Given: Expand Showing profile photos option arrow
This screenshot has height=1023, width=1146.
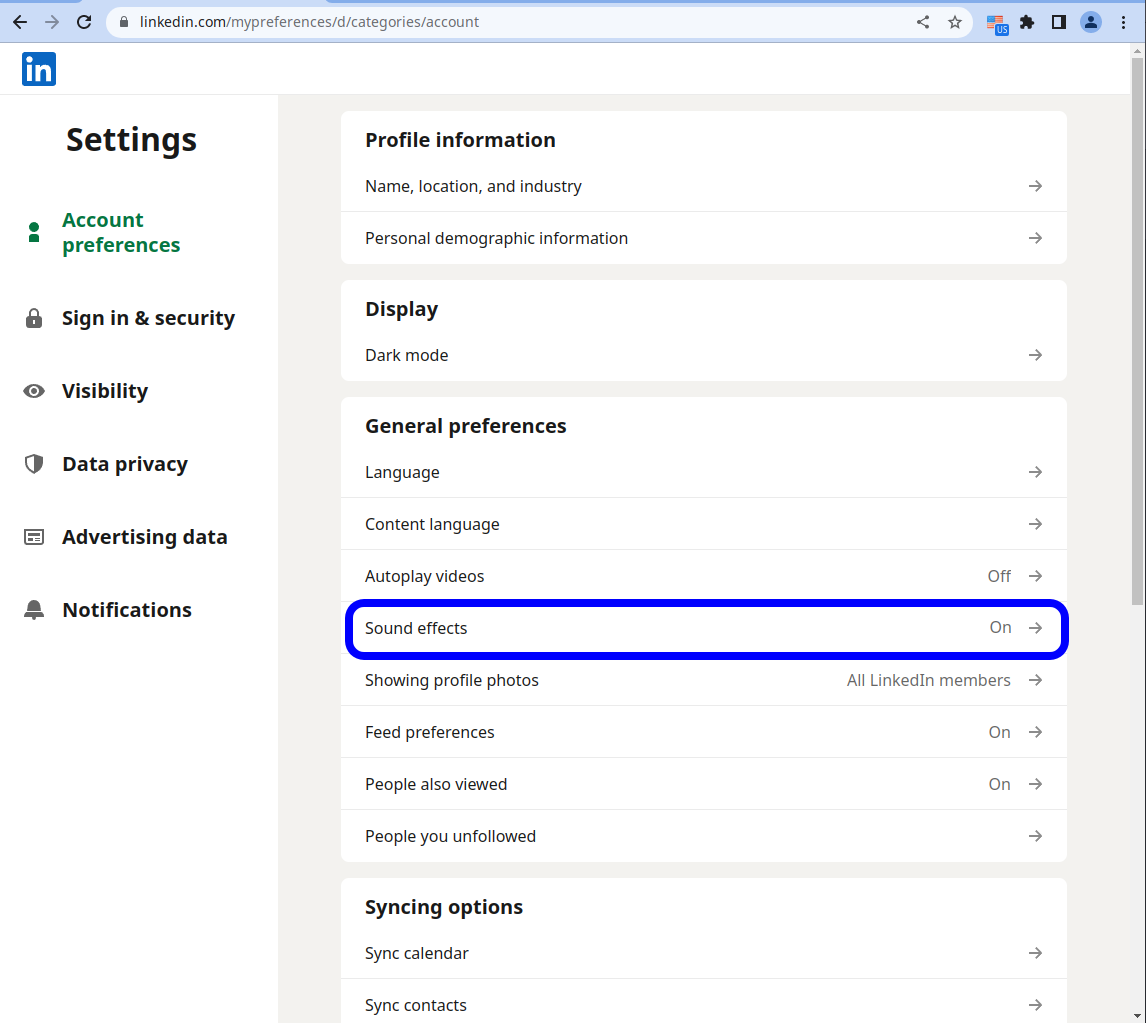Looking at the screenshot, I should pyautogui.click(x=1035, y=680).
